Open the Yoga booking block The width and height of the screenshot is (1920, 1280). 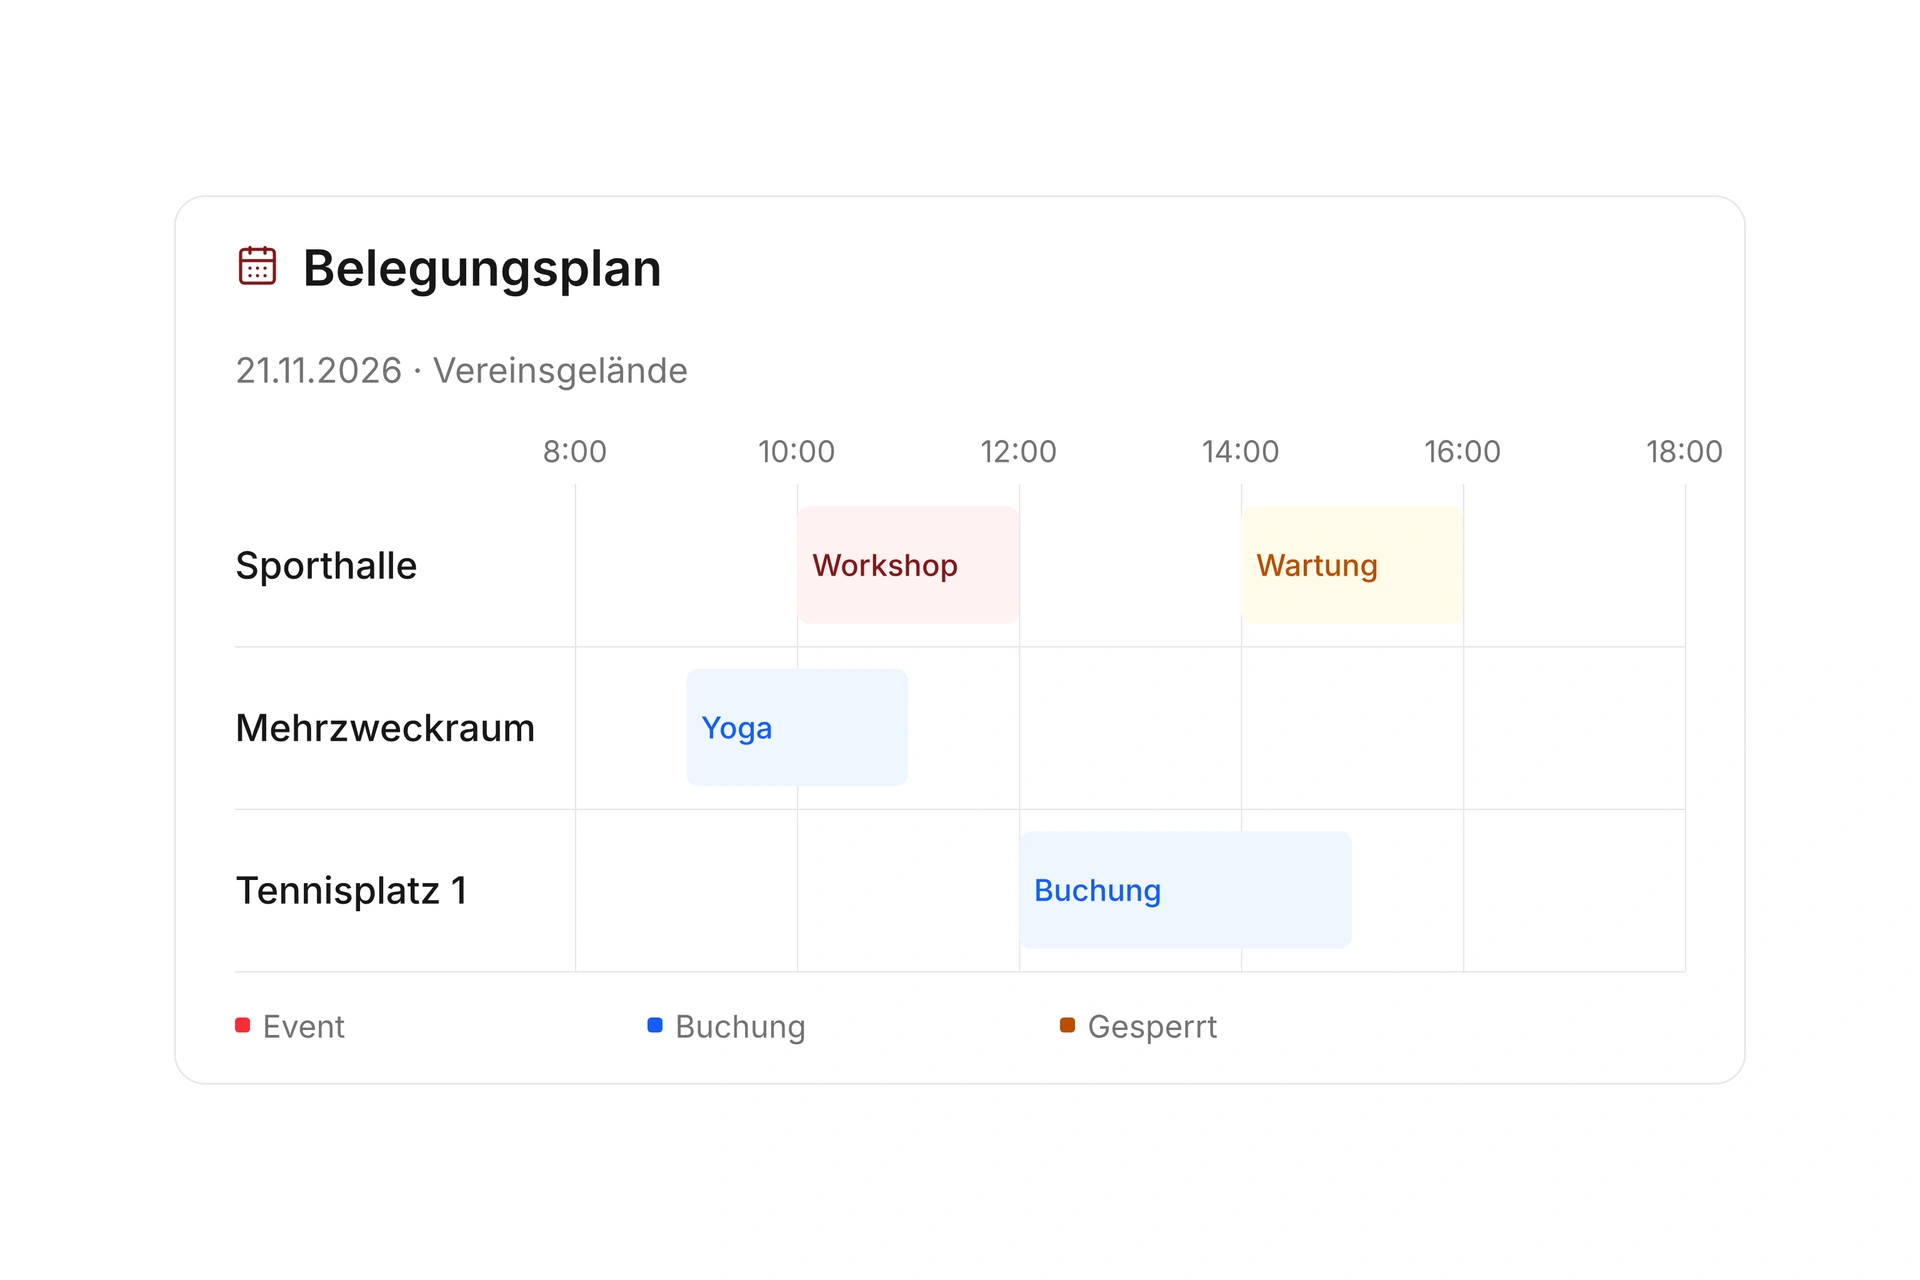click(x=797, y=727)
